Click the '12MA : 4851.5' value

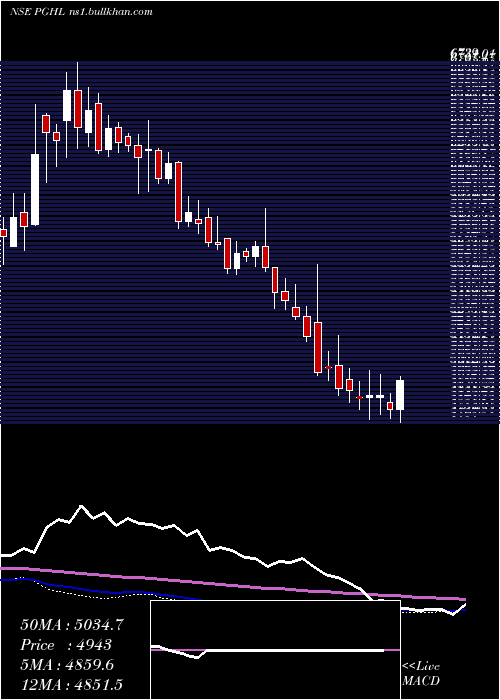click(71, 684)
